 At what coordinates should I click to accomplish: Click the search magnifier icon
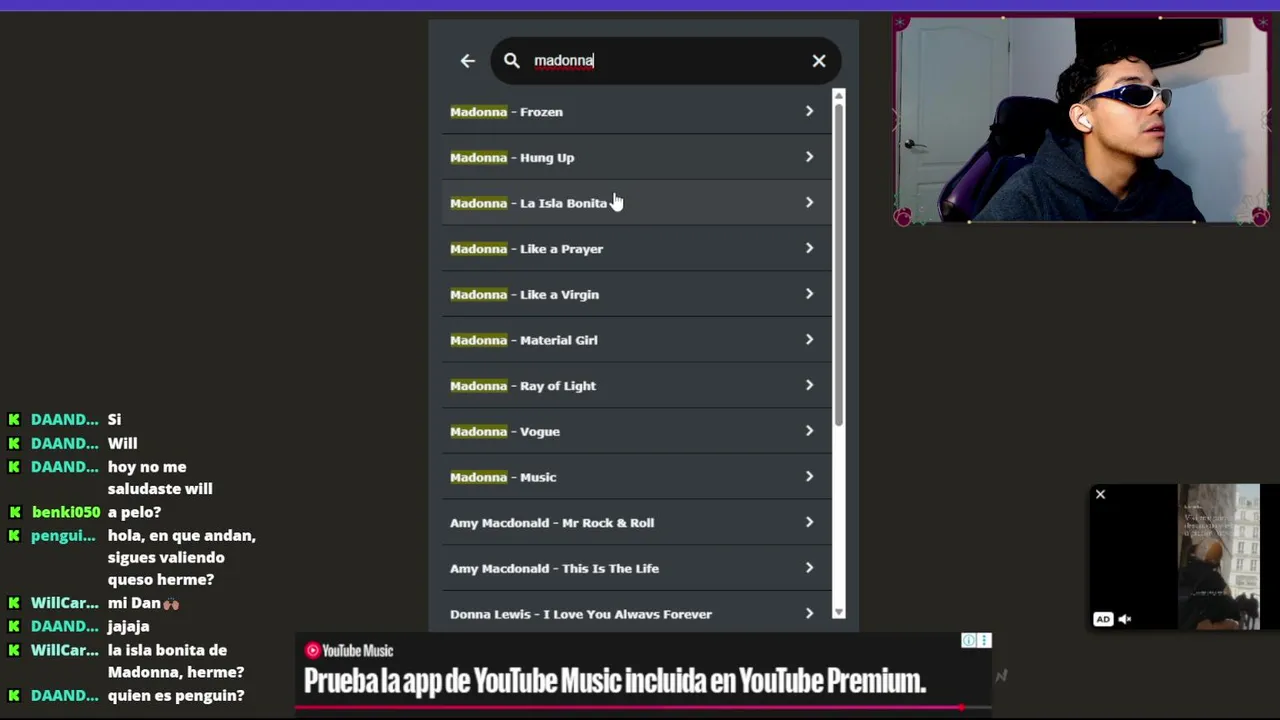512,61
